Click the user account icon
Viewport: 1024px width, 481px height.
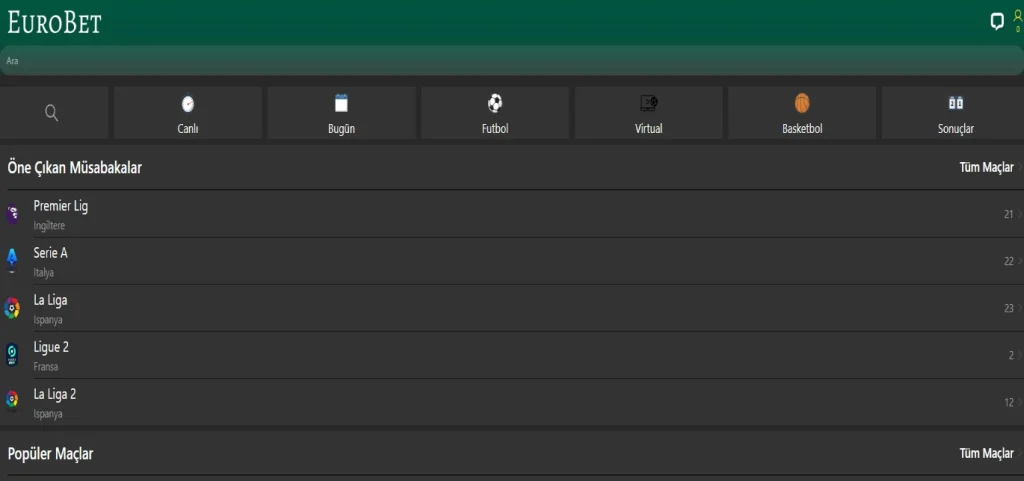(1017, 17)
